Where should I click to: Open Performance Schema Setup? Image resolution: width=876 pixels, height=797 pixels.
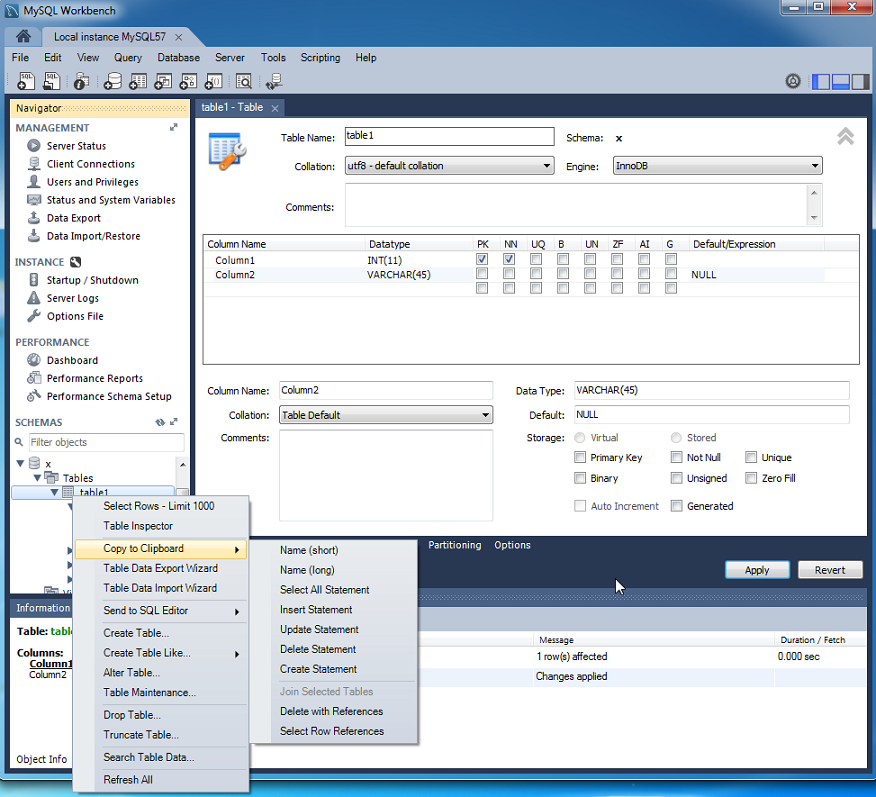tap(109, 396)
